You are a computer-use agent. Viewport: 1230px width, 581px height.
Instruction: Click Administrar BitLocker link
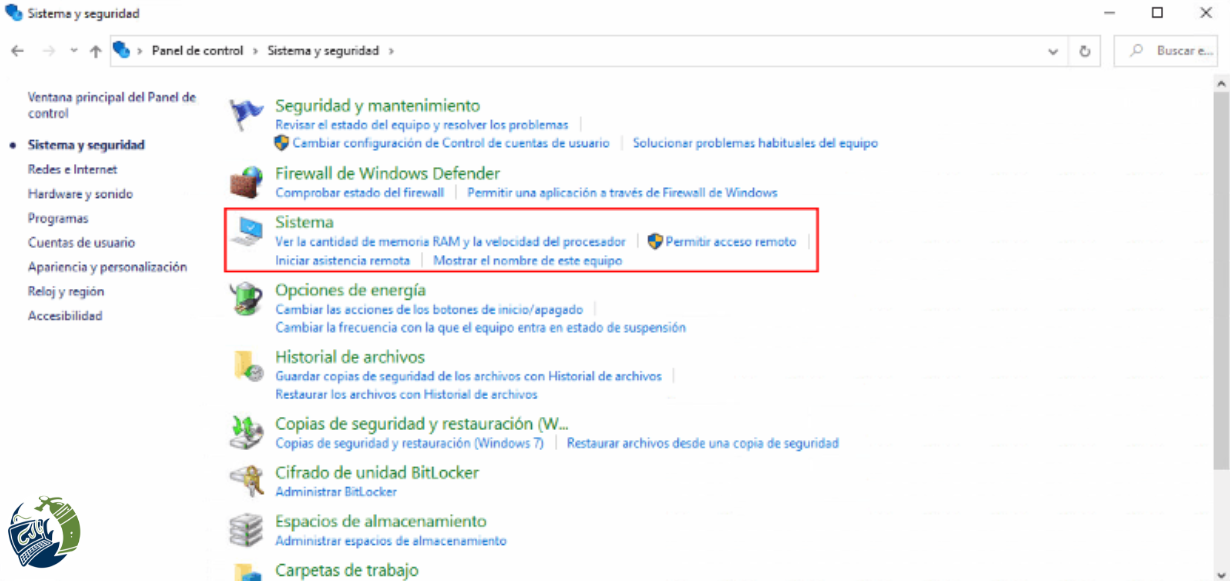(336, 492)
